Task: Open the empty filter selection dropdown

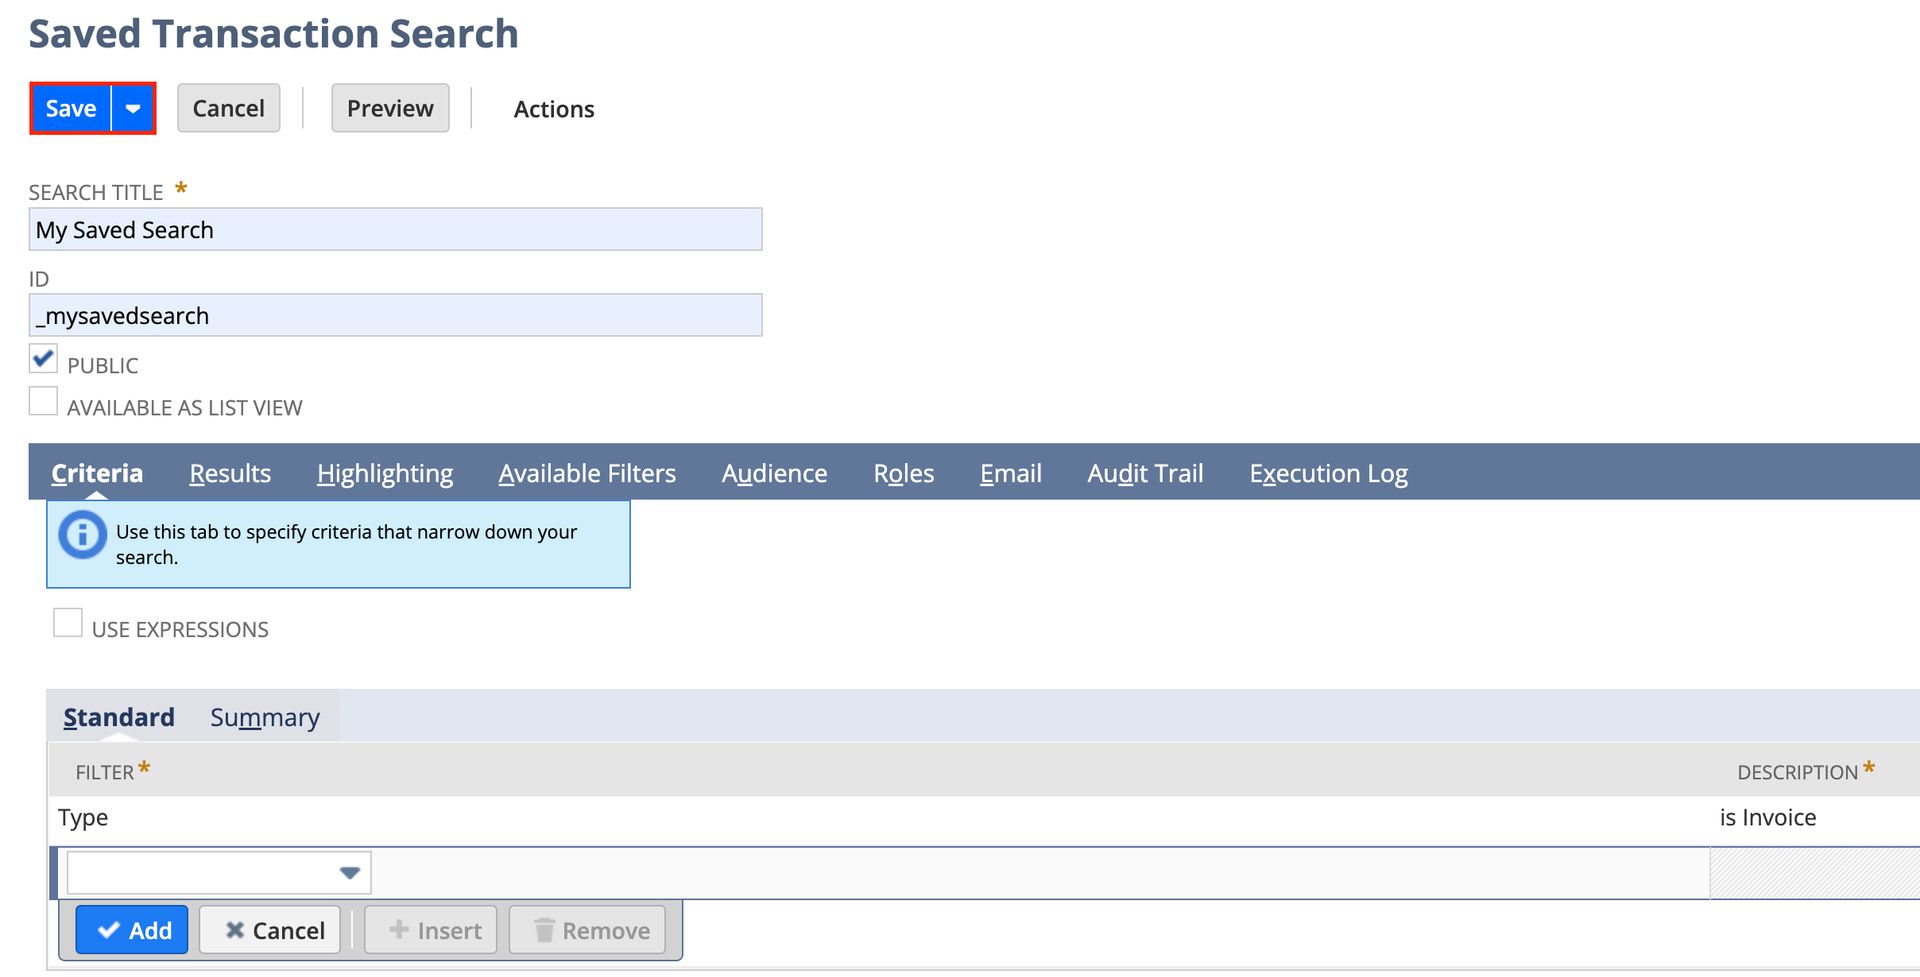Action: 349,872
